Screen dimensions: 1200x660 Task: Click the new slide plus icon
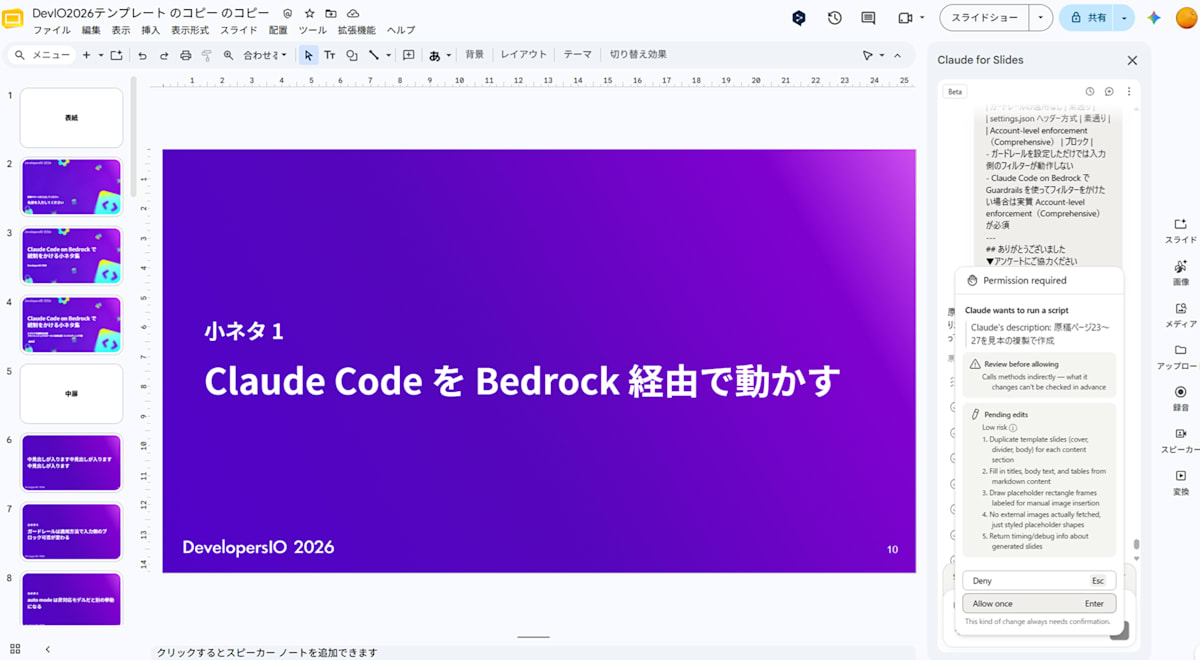tap(86, 55)
